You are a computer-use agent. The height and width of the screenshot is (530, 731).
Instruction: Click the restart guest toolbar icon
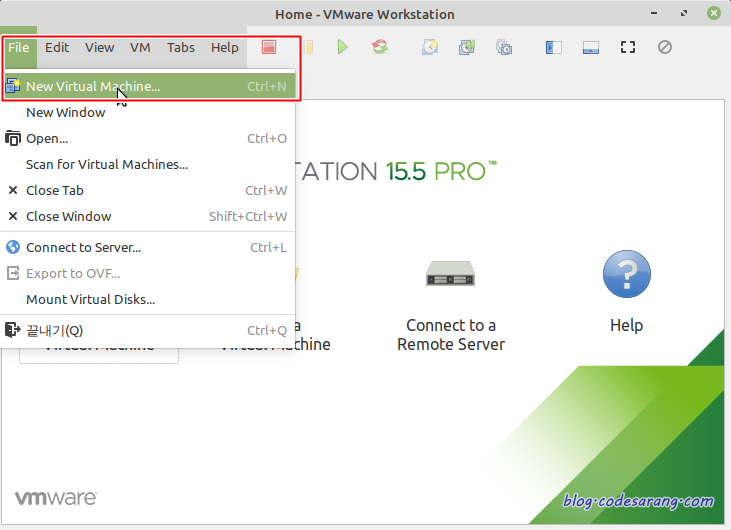click(x=380, y=47)
